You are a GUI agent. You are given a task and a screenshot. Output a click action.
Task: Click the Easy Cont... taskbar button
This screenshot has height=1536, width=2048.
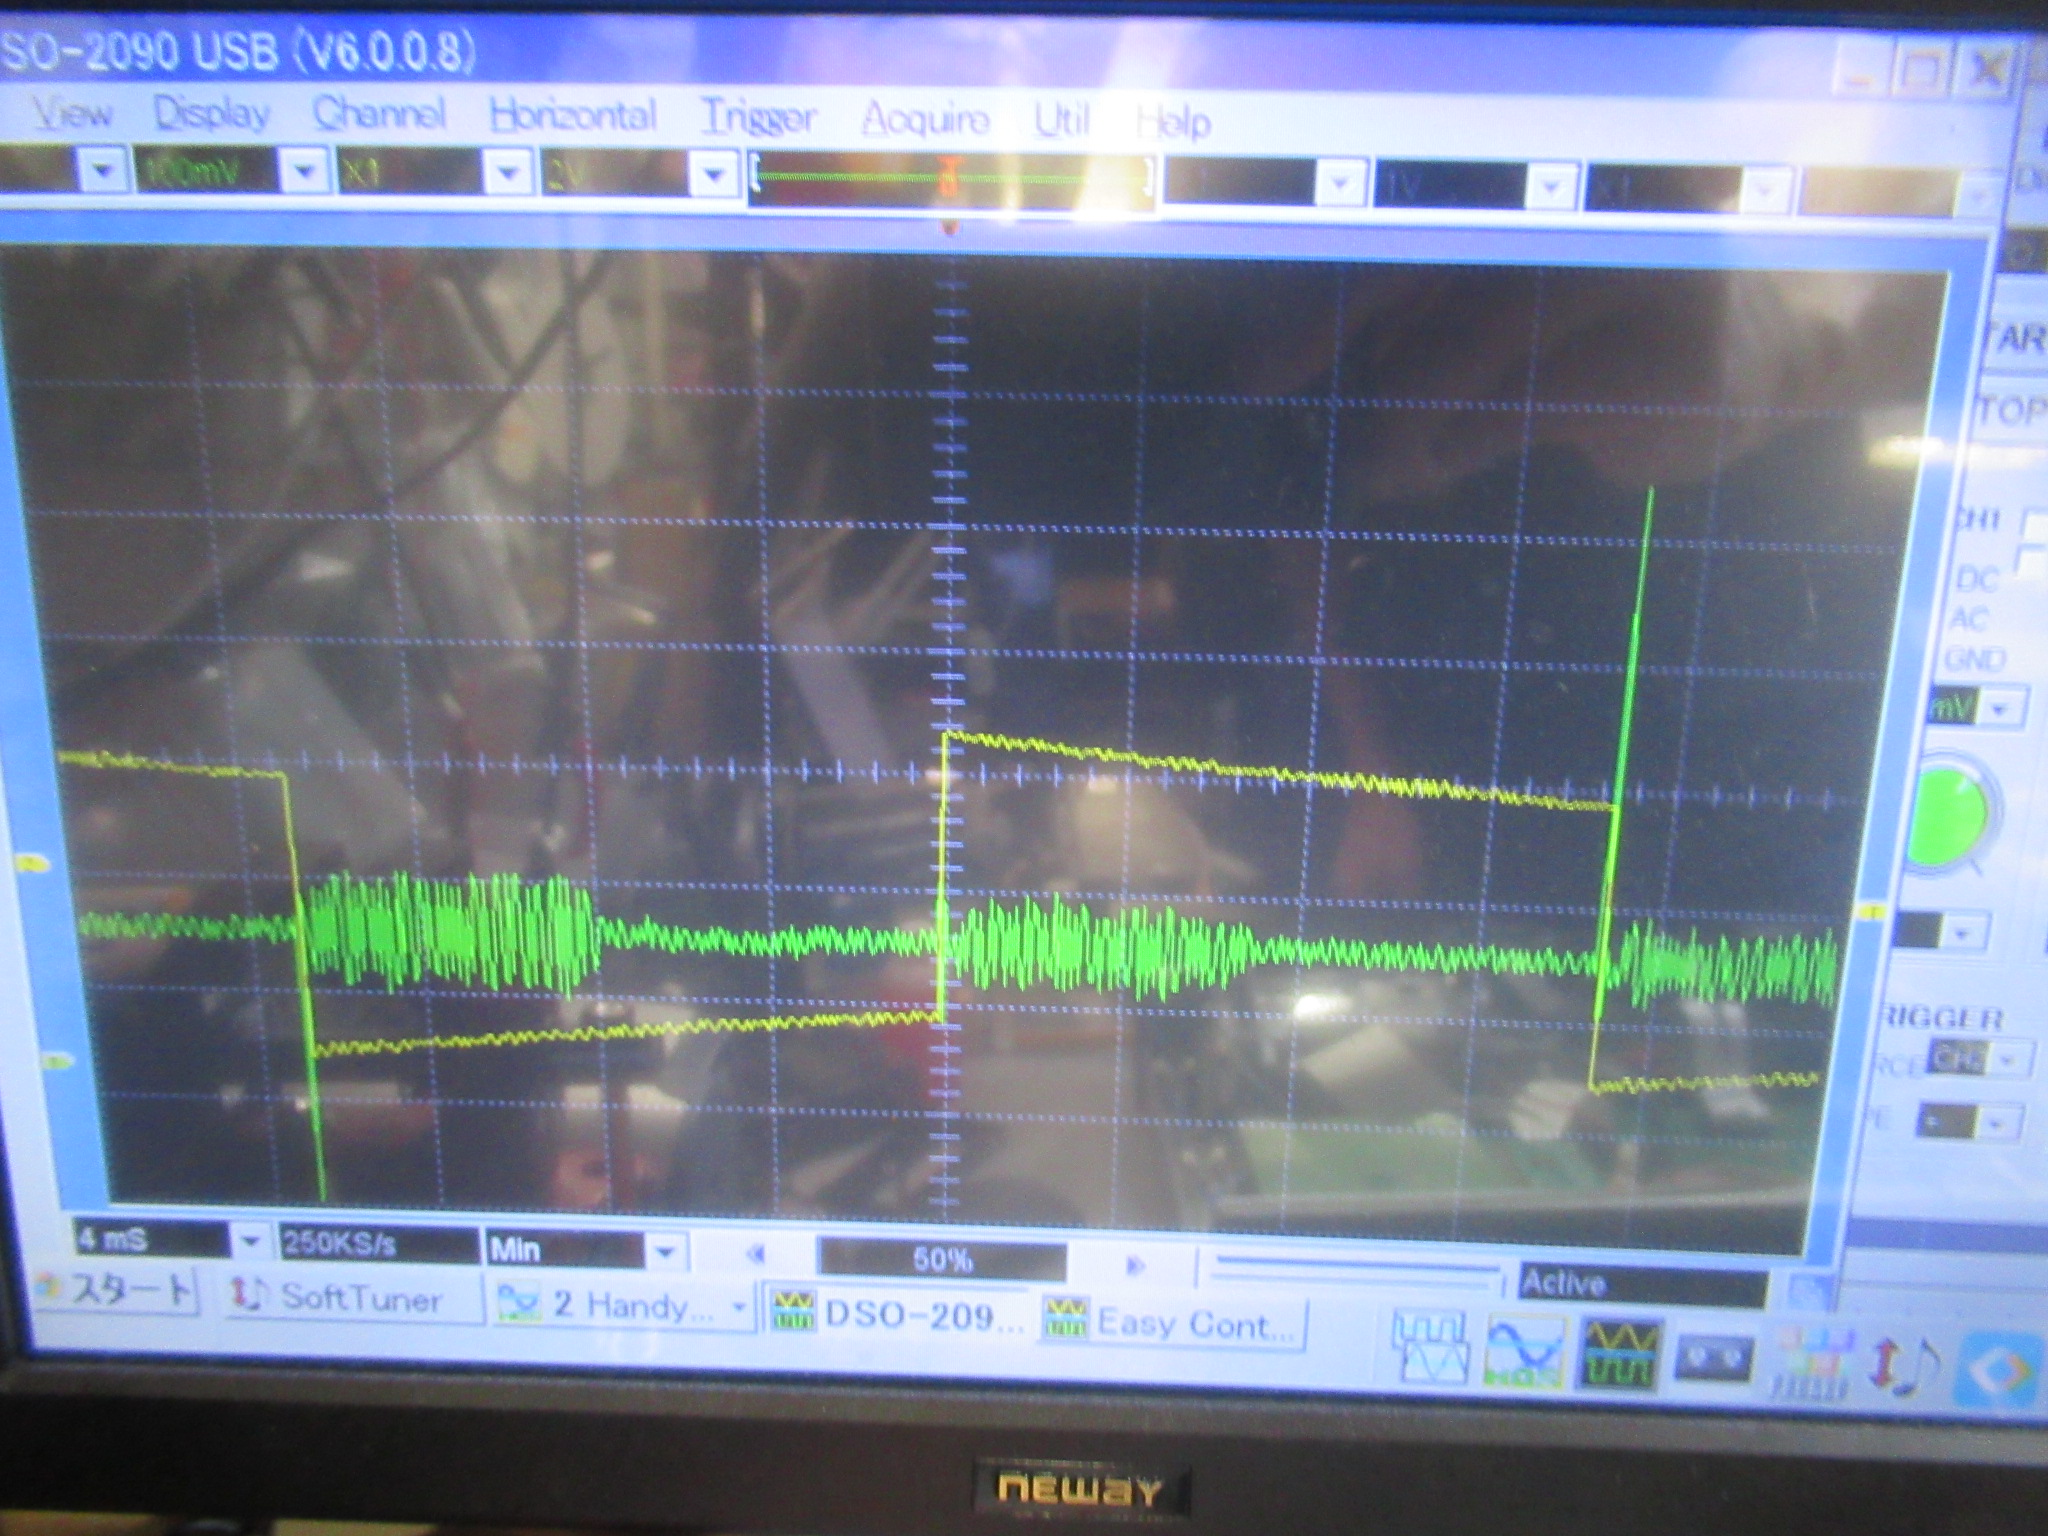click(1172, 1323)
